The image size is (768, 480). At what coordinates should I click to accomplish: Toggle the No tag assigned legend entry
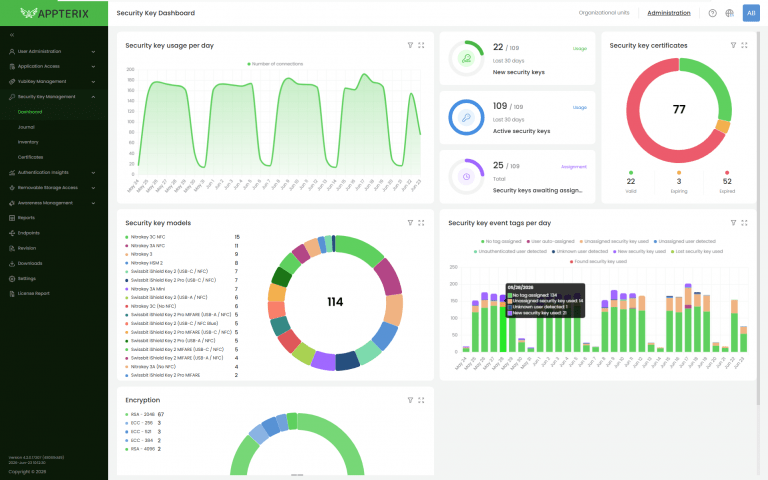[501, 241]
